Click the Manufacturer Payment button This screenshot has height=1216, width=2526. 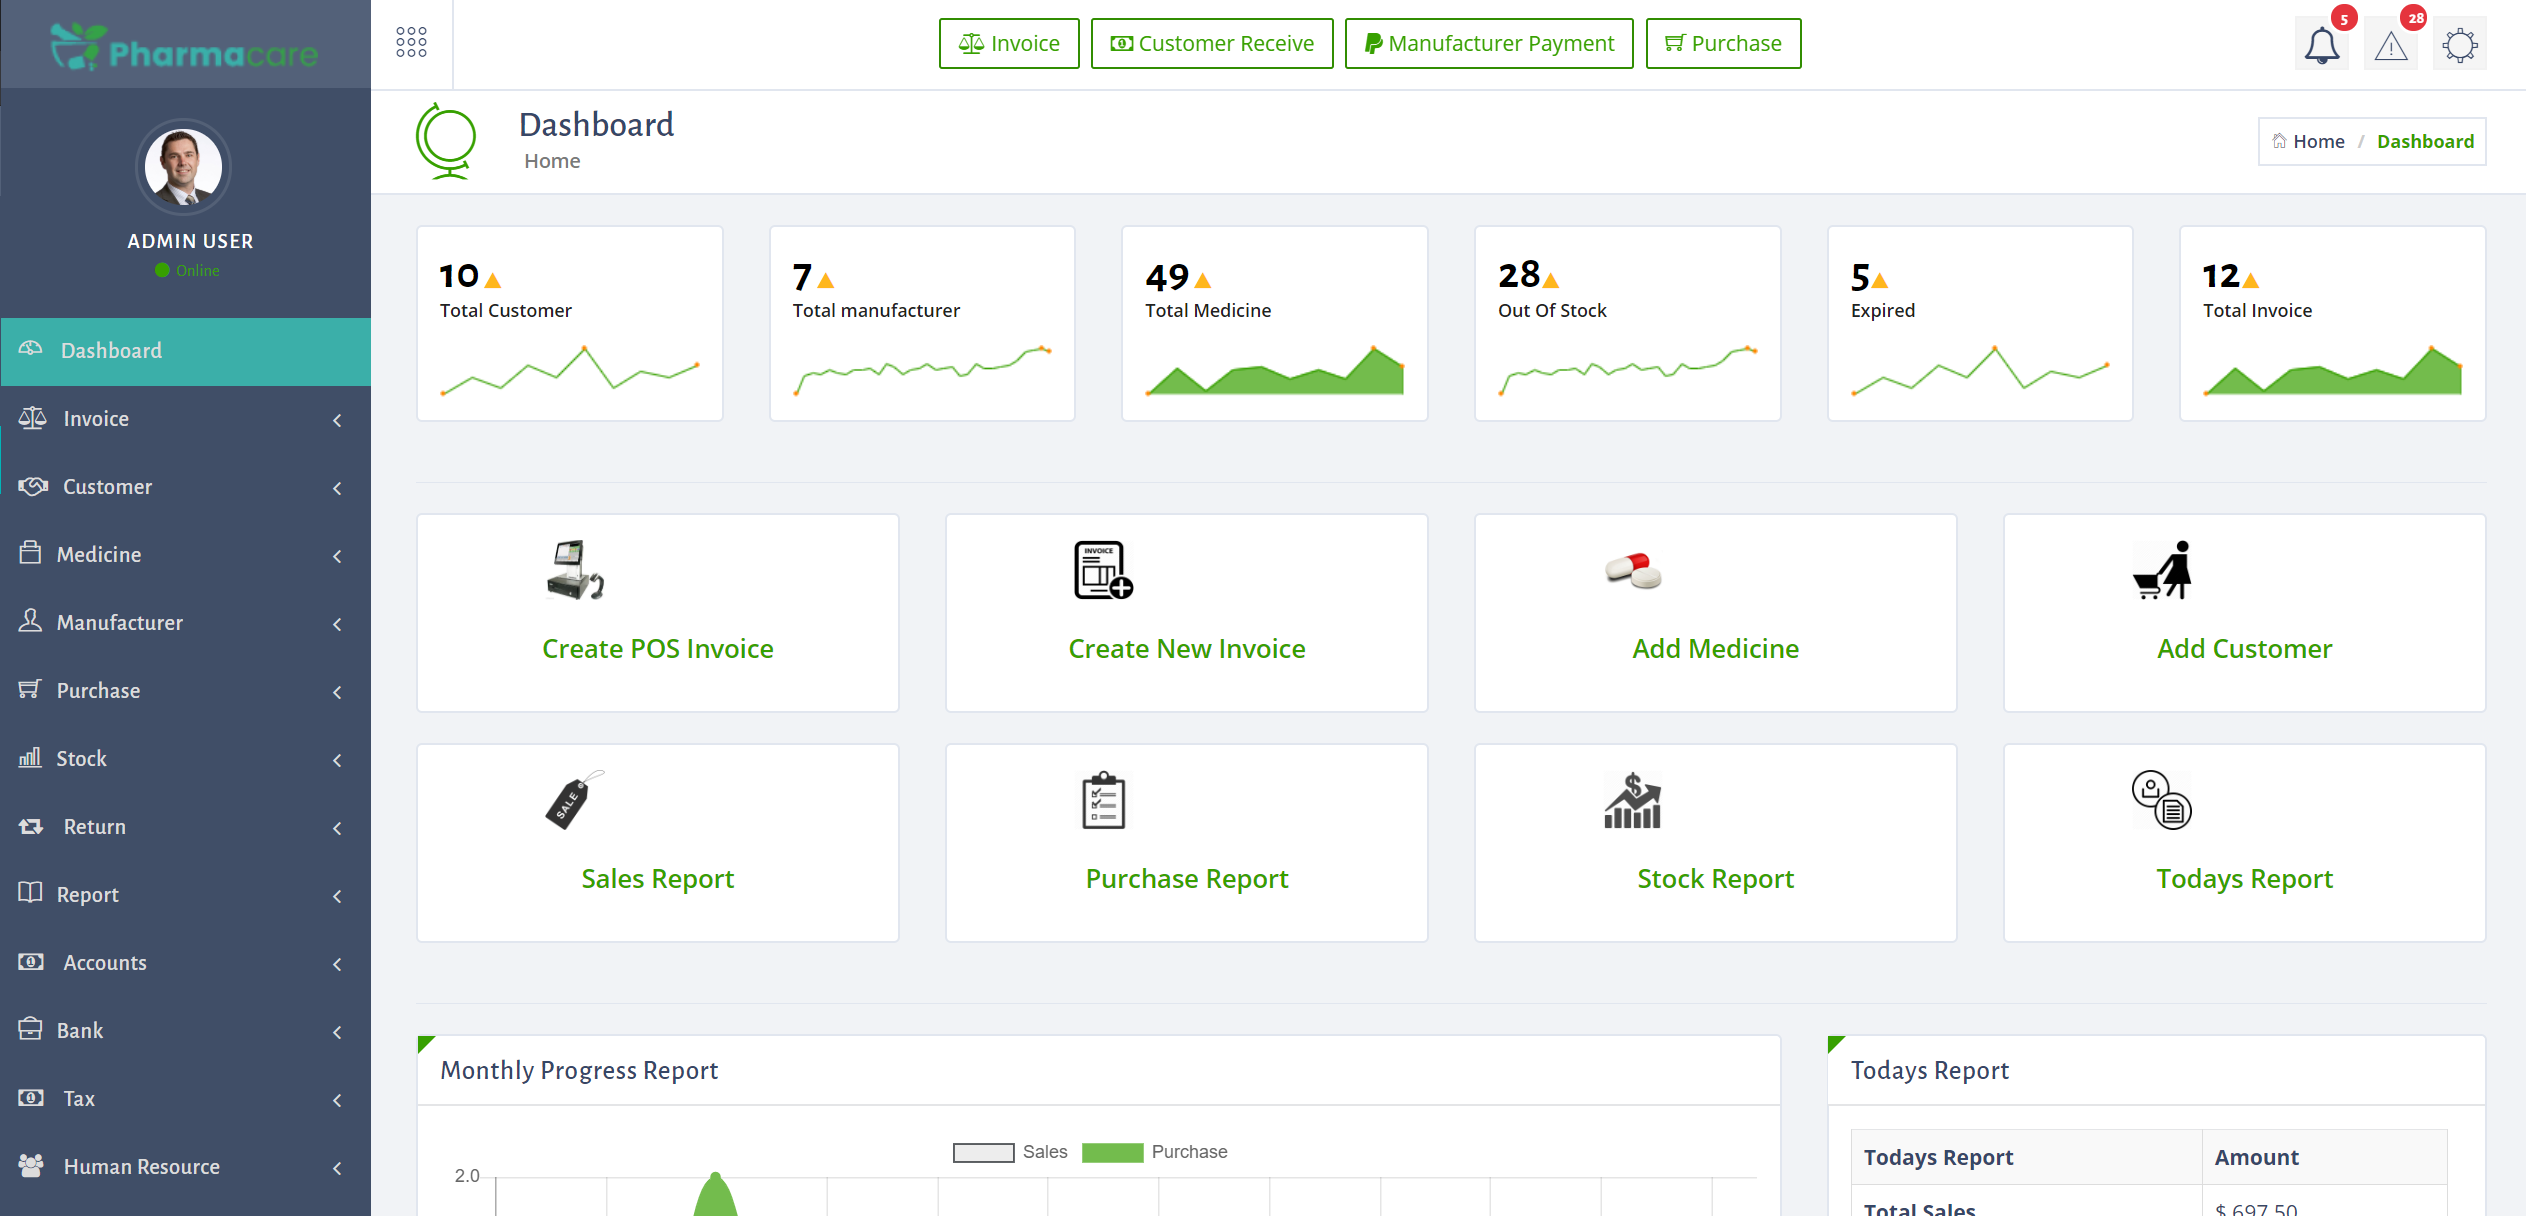point(1488,44)
